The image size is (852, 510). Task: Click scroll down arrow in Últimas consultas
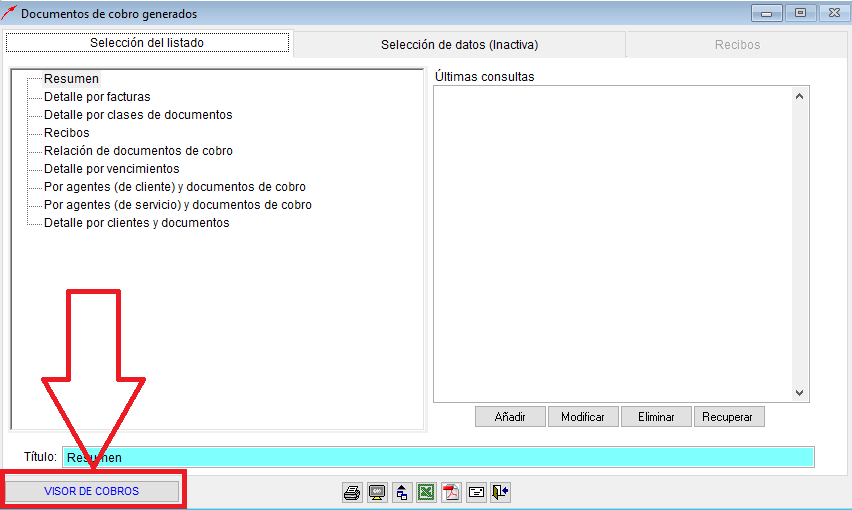coord(799,393)
